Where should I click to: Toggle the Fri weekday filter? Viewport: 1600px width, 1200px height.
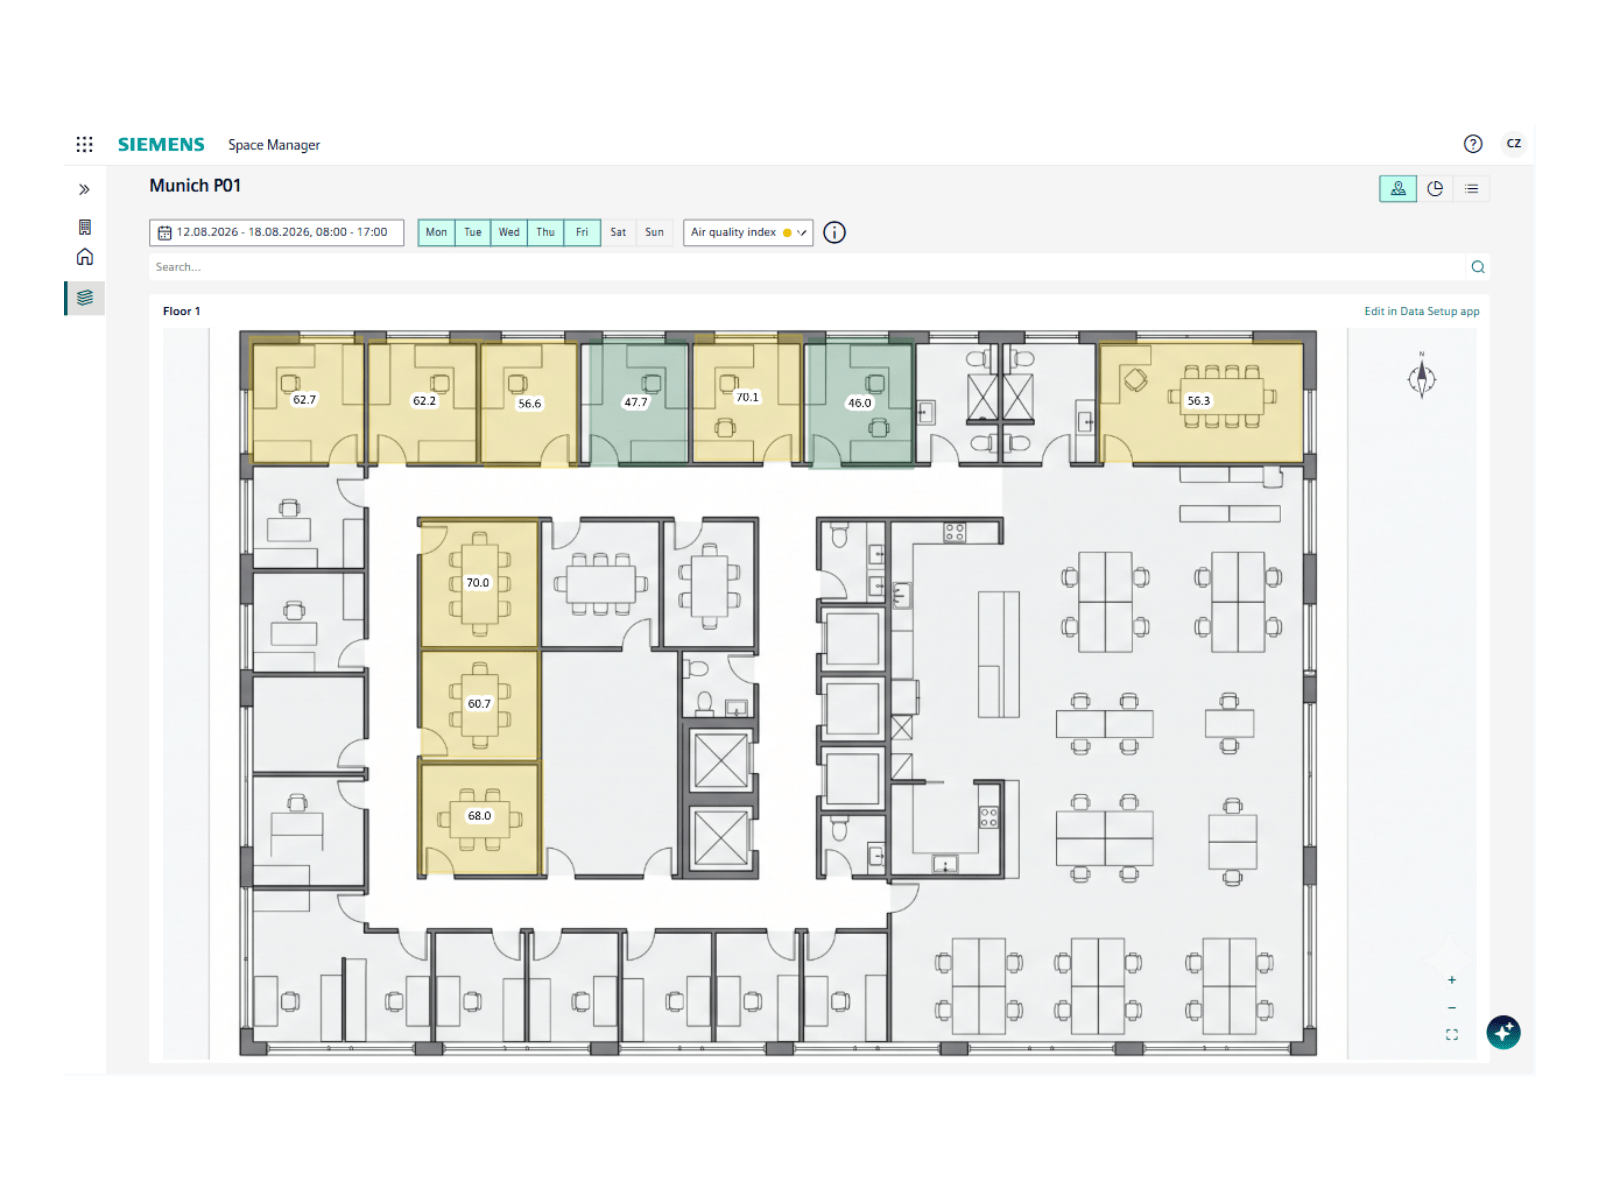pyautogui.click(x=582, y=232)
